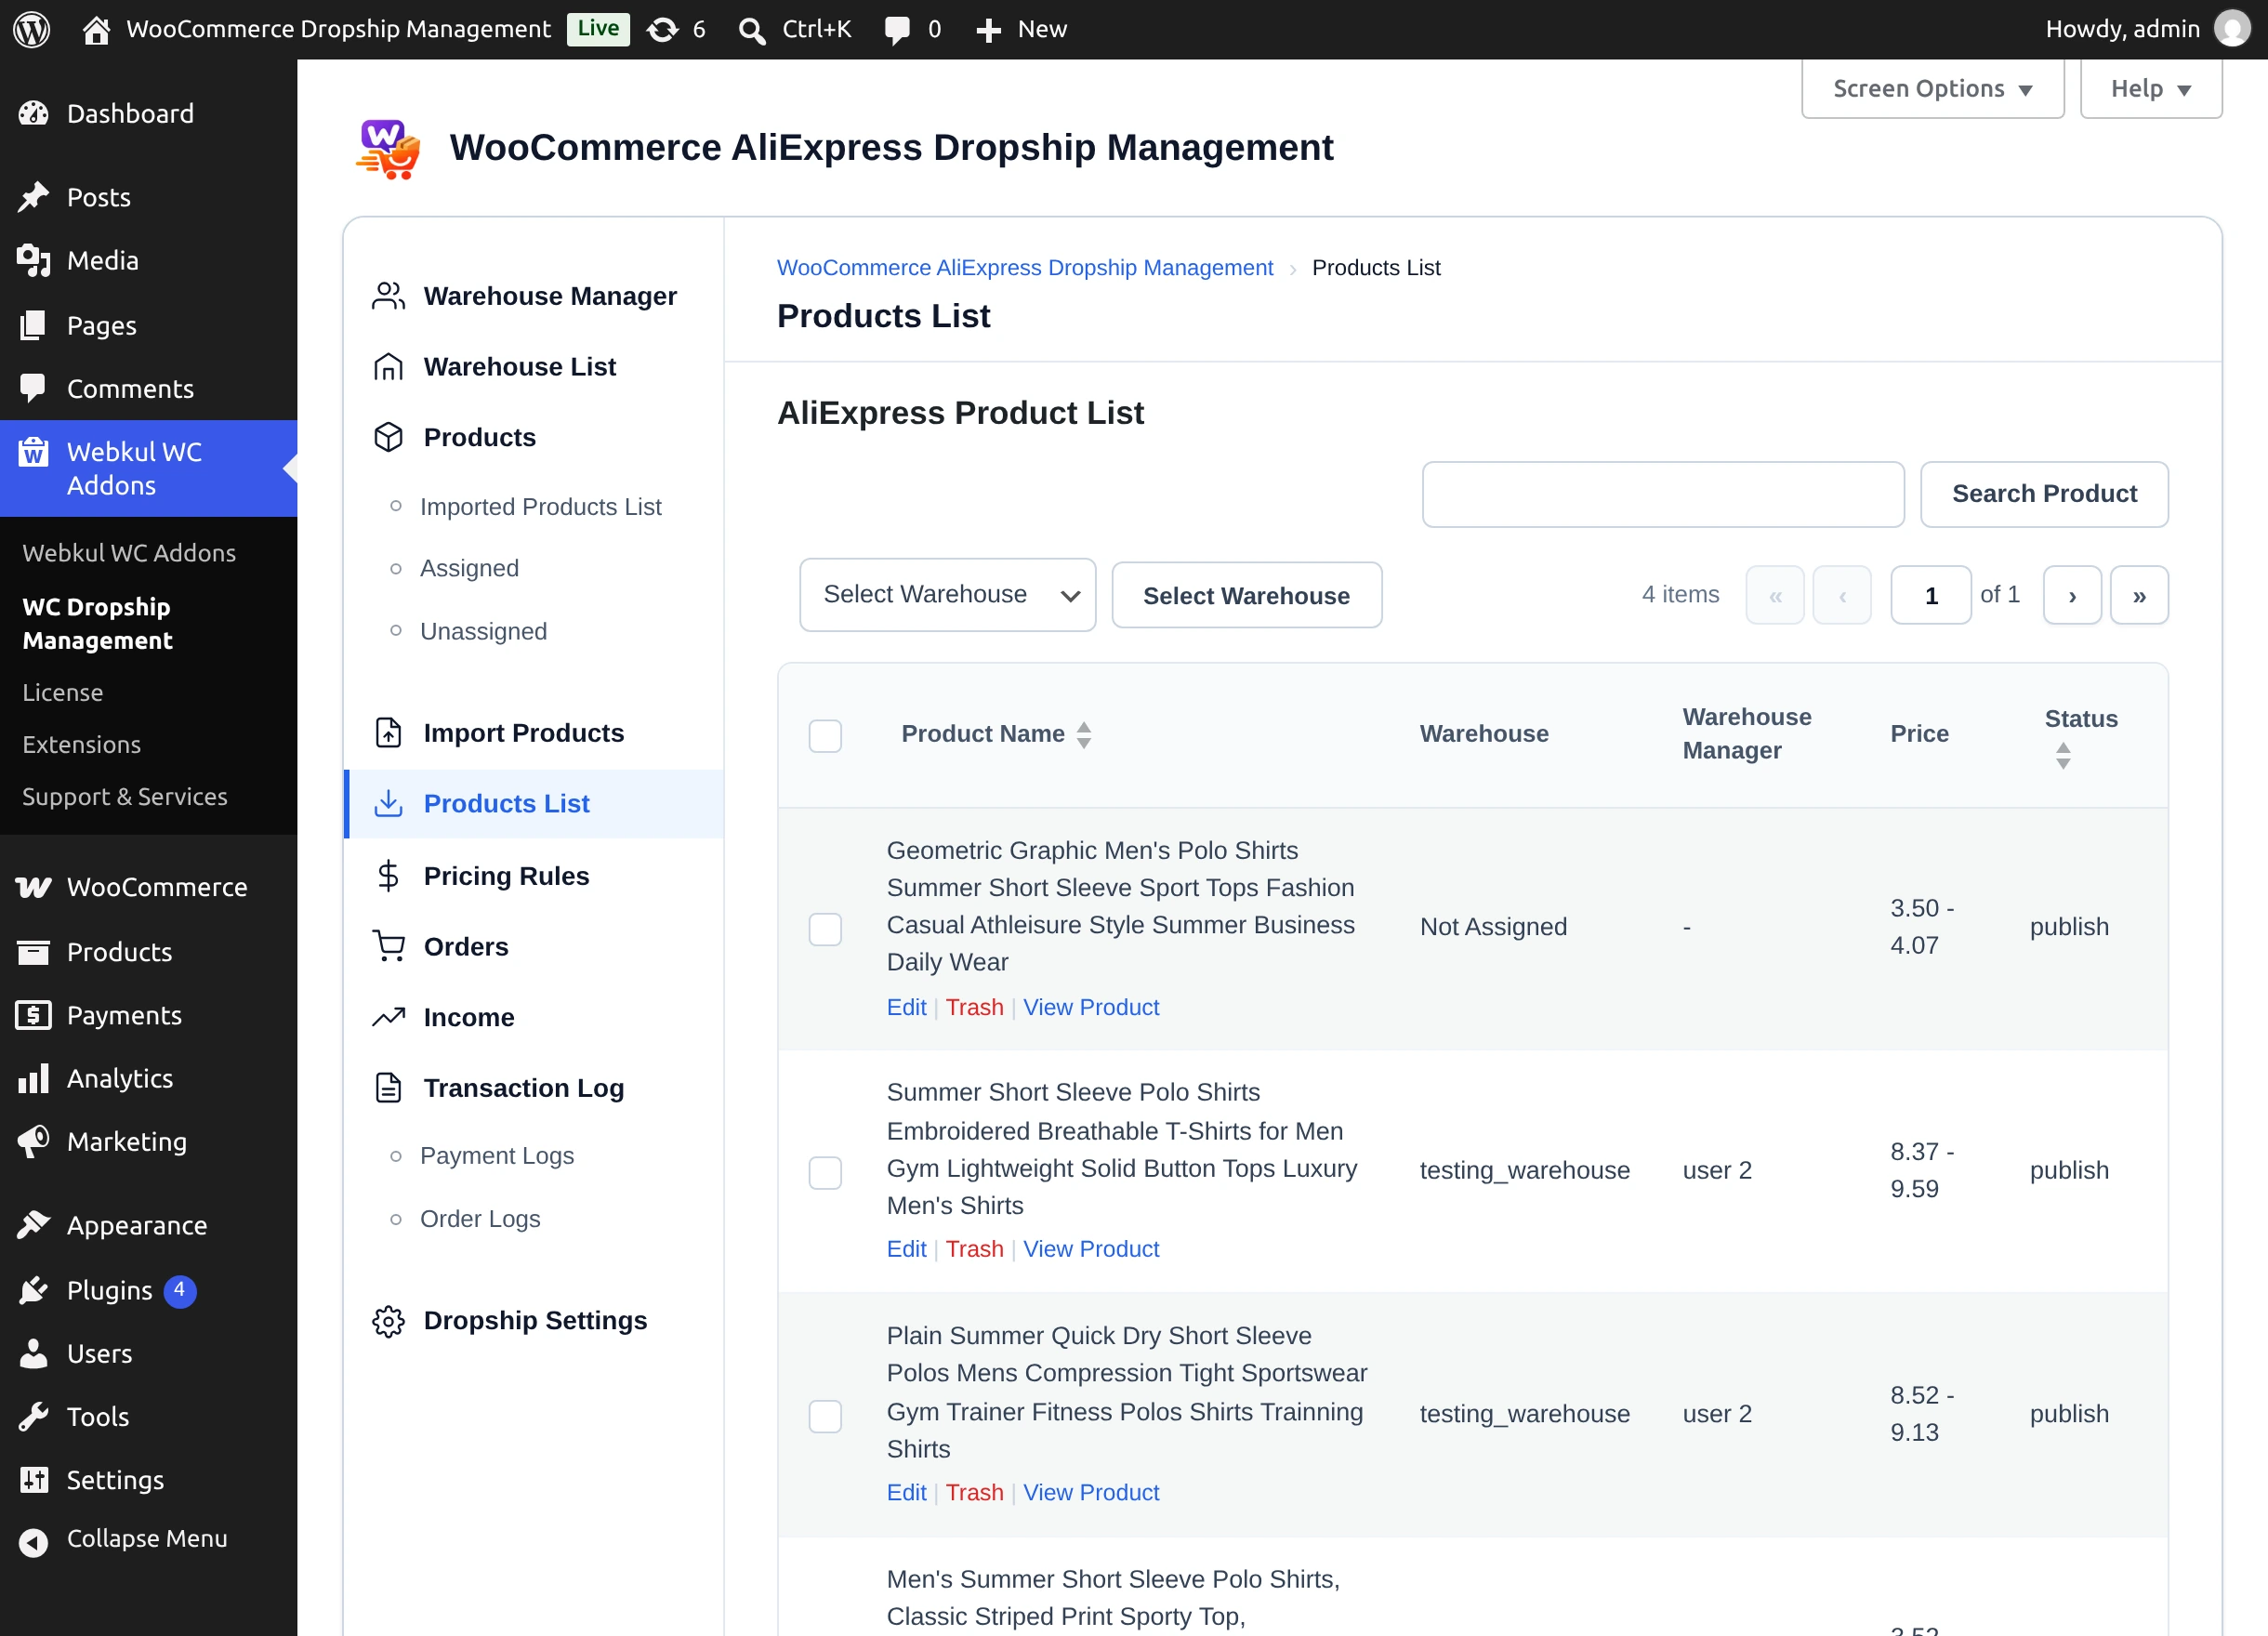Image resolution: width=2268 pixels, height=1636 pixels.
Task: Click the Pricing Rules dollar icon
Action: (x=388, y=876)
